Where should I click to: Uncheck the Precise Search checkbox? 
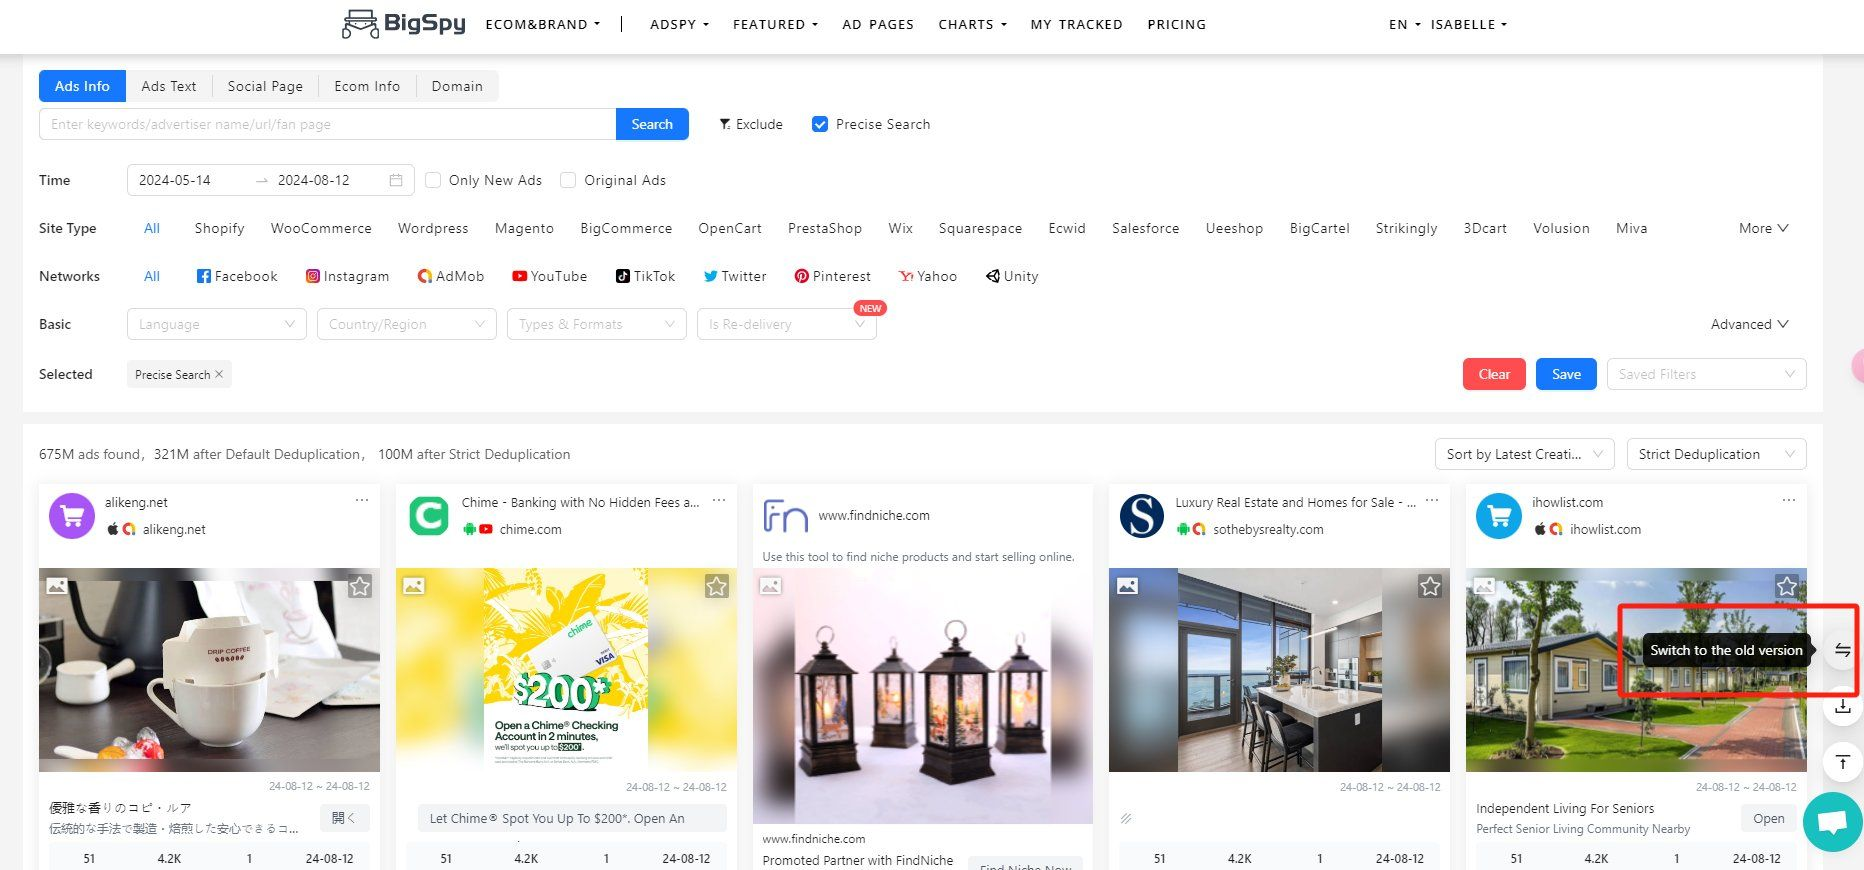click(820, 124)
